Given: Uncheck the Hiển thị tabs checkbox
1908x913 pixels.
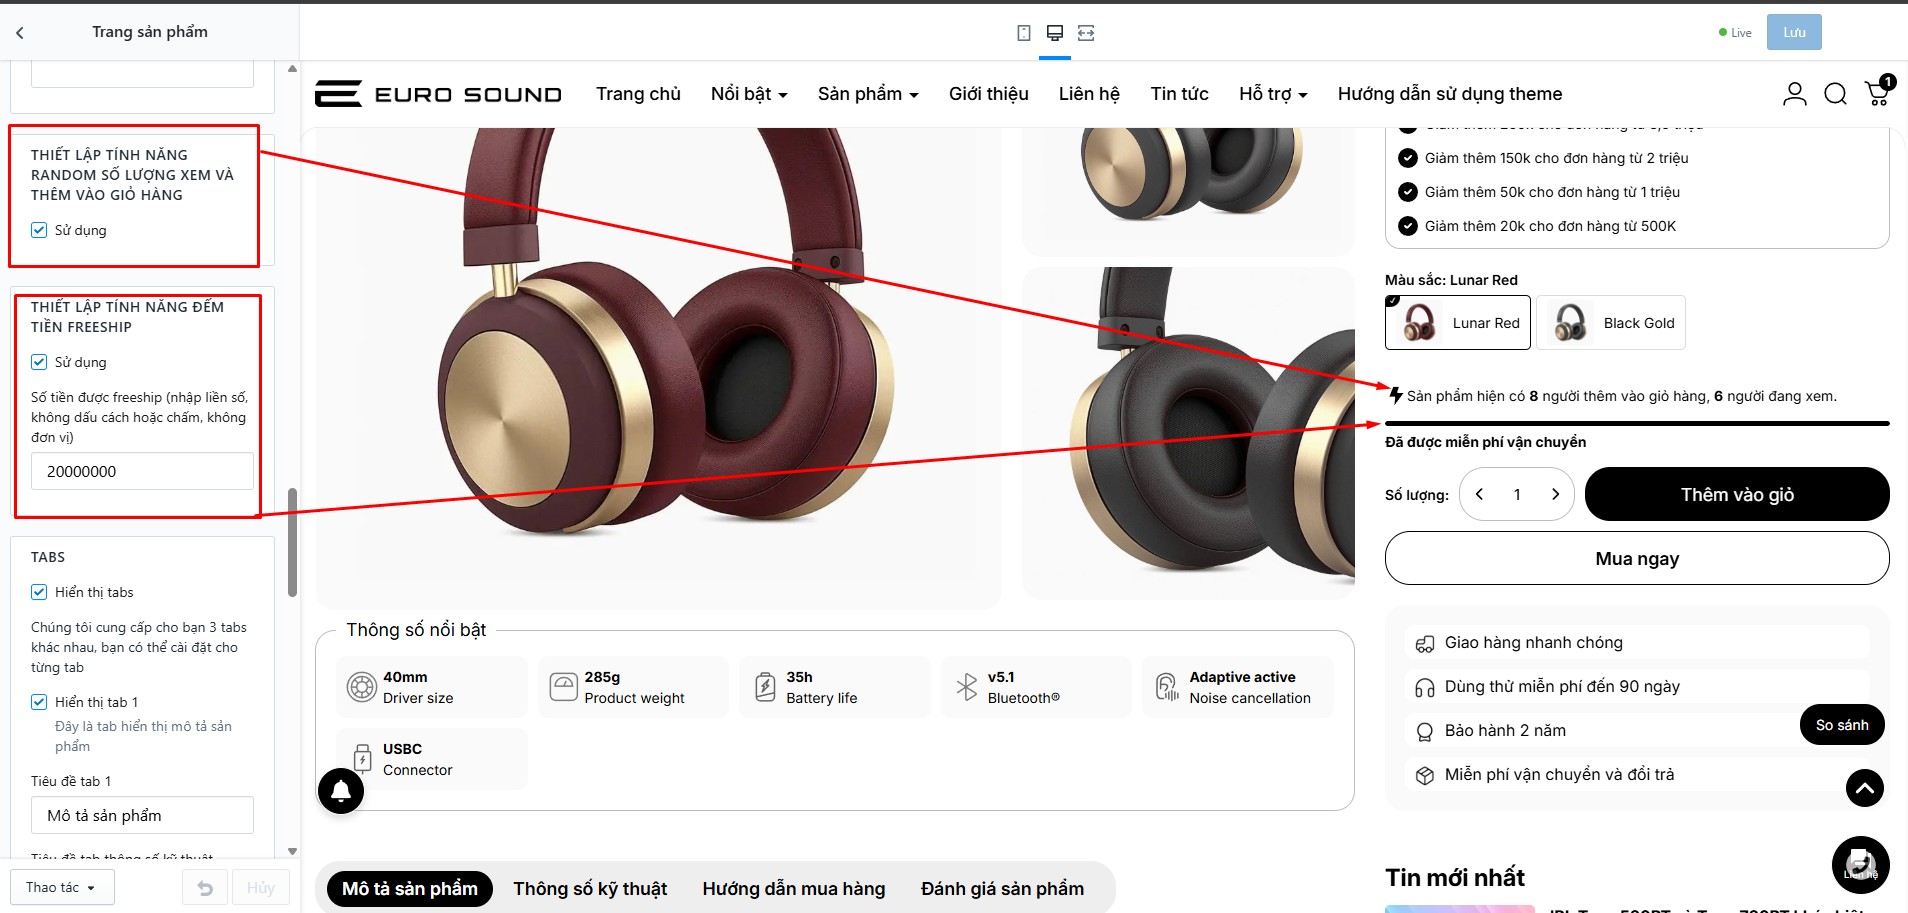Looking at the screenshot, I should pyautogui.click(x=39, y=592).
